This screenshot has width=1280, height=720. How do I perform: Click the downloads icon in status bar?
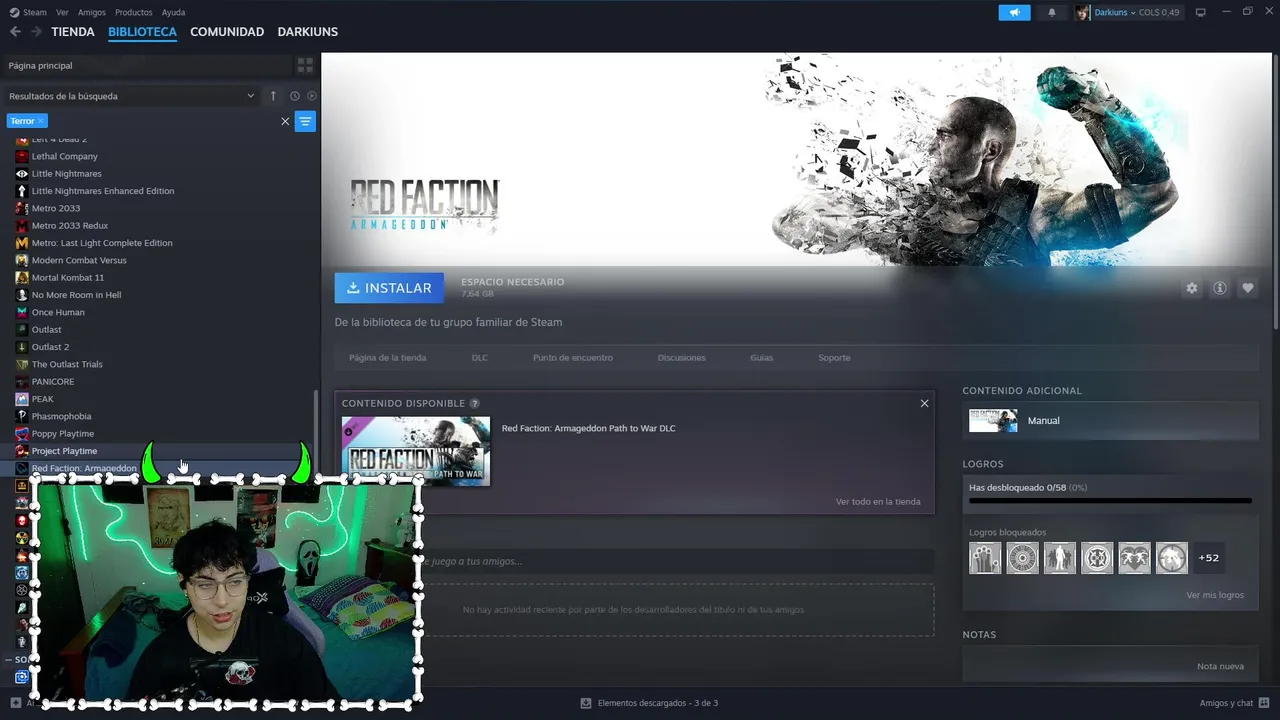586,703
